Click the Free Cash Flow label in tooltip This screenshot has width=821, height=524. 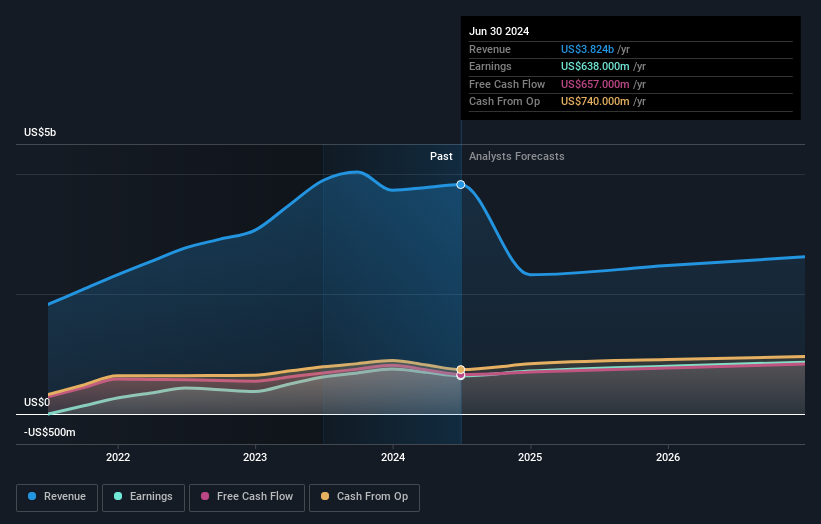click(x=507, y=84)
